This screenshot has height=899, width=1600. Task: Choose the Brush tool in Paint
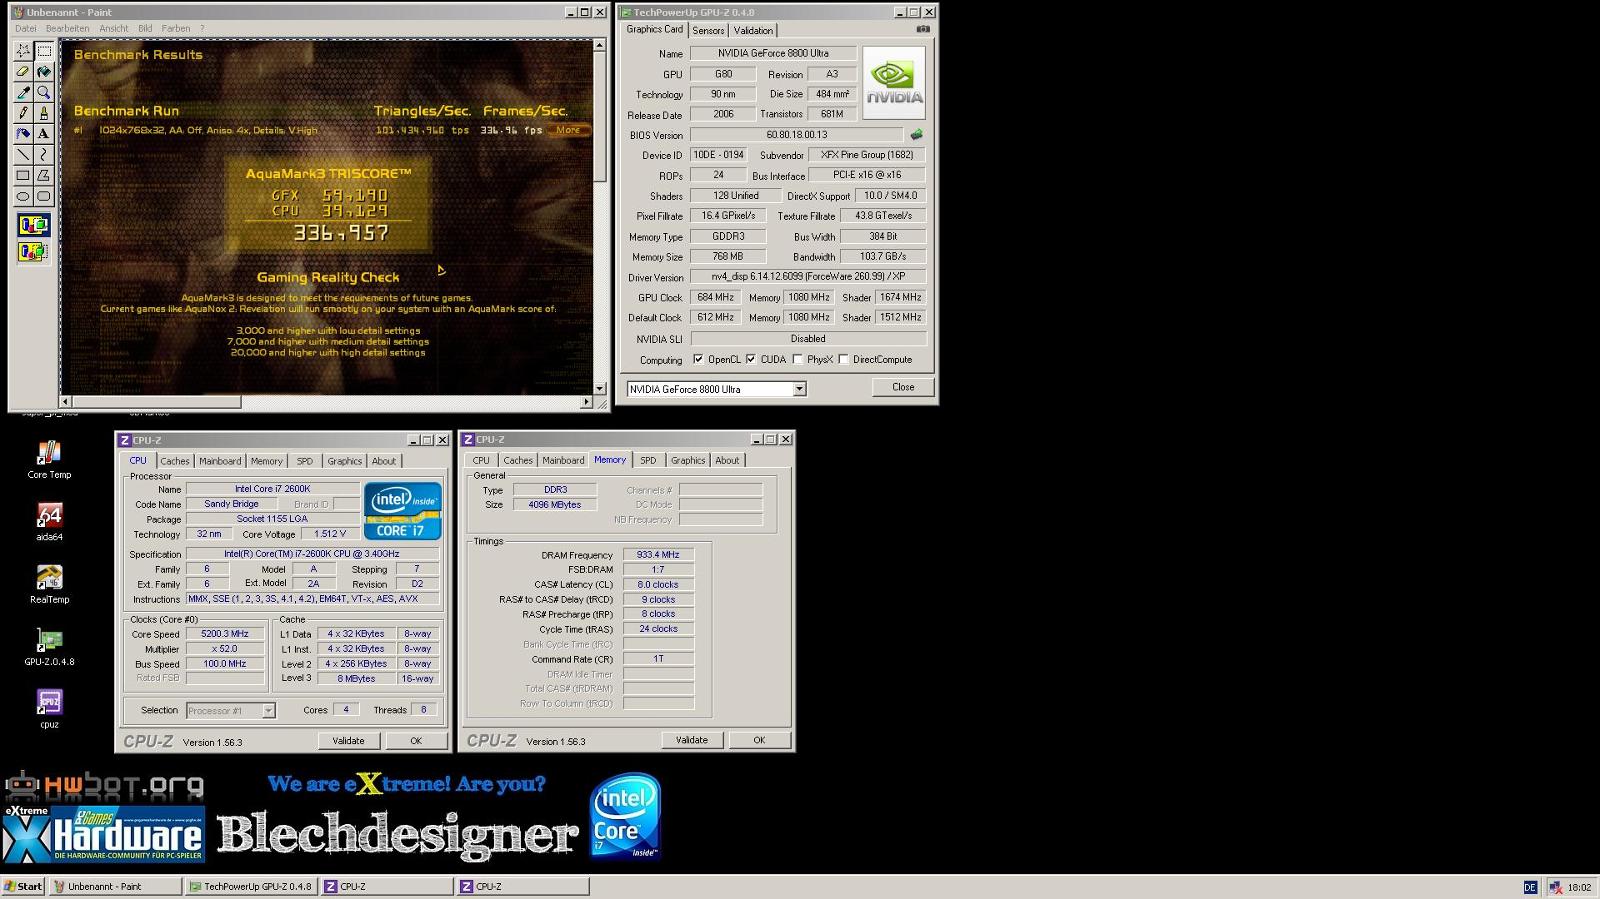pos(44,113)
